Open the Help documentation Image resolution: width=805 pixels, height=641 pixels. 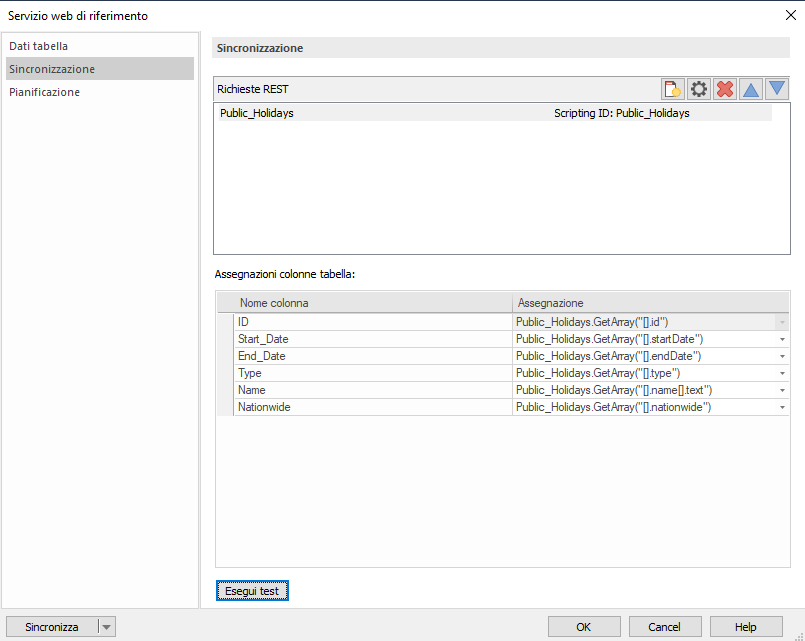tap(745, 626)
